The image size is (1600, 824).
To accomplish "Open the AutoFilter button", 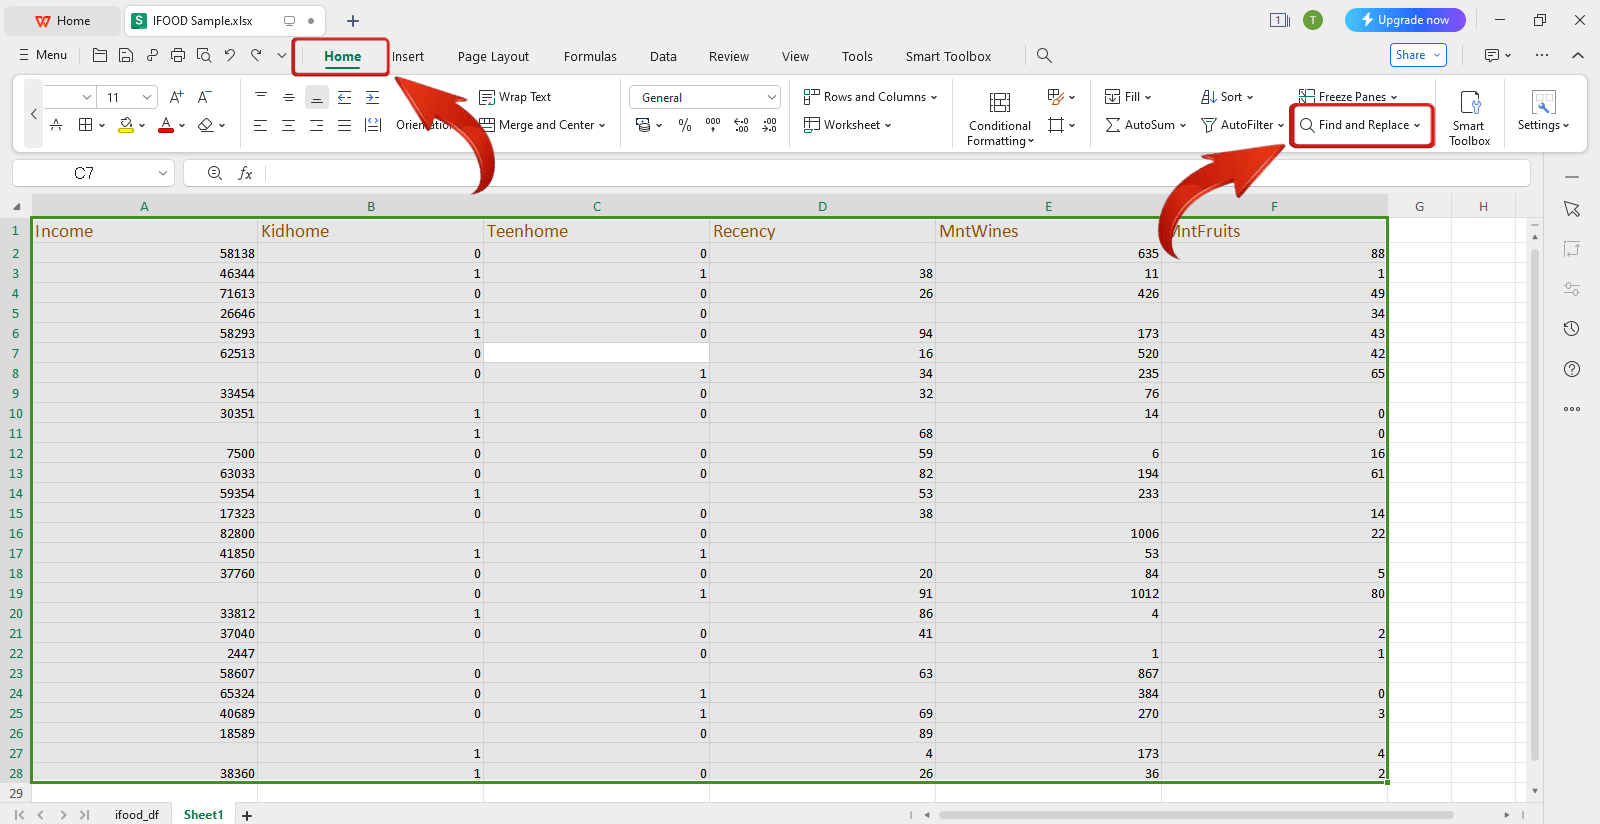I will click(x=1243, y=125).
